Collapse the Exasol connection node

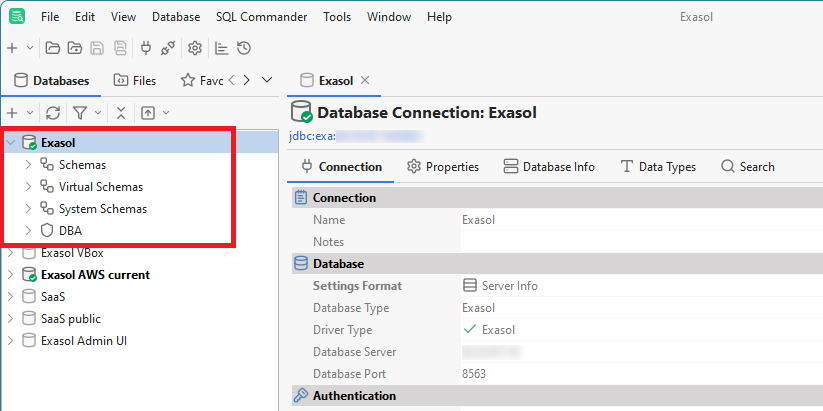[x=10, y=143]
